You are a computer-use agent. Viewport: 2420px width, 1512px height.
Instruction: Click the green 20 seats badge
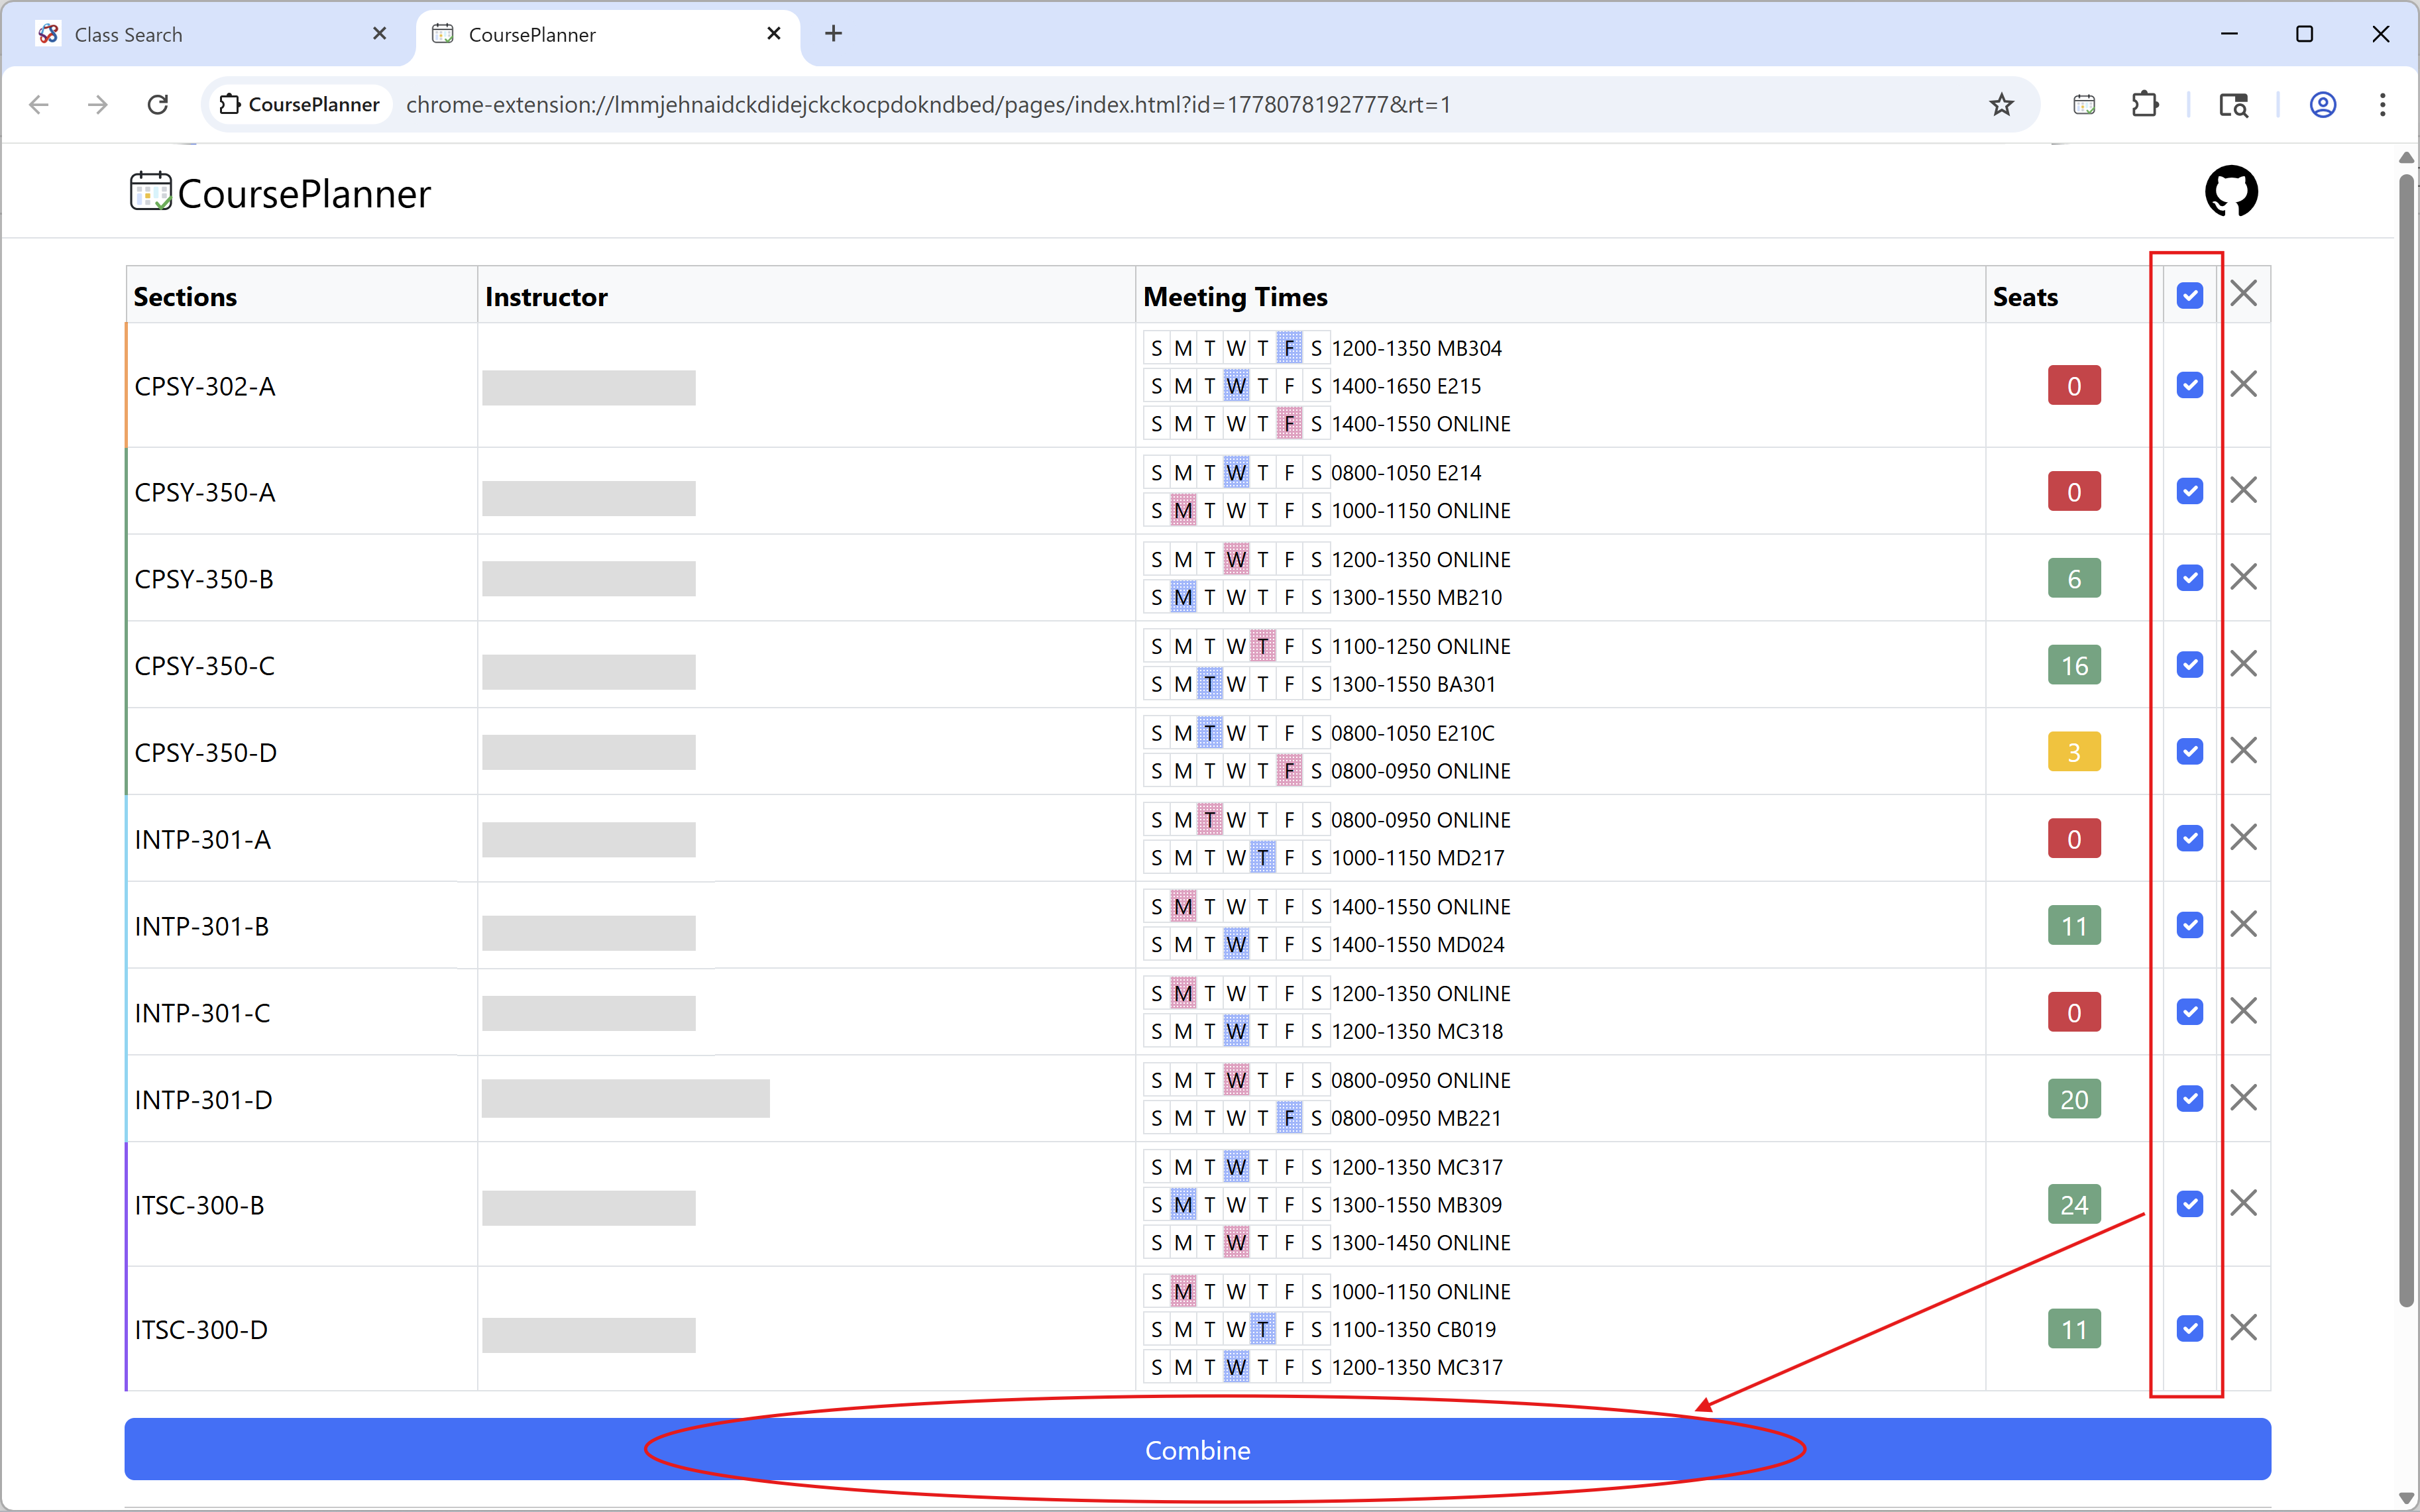pyautogui.click(x=2073, y=1099)
